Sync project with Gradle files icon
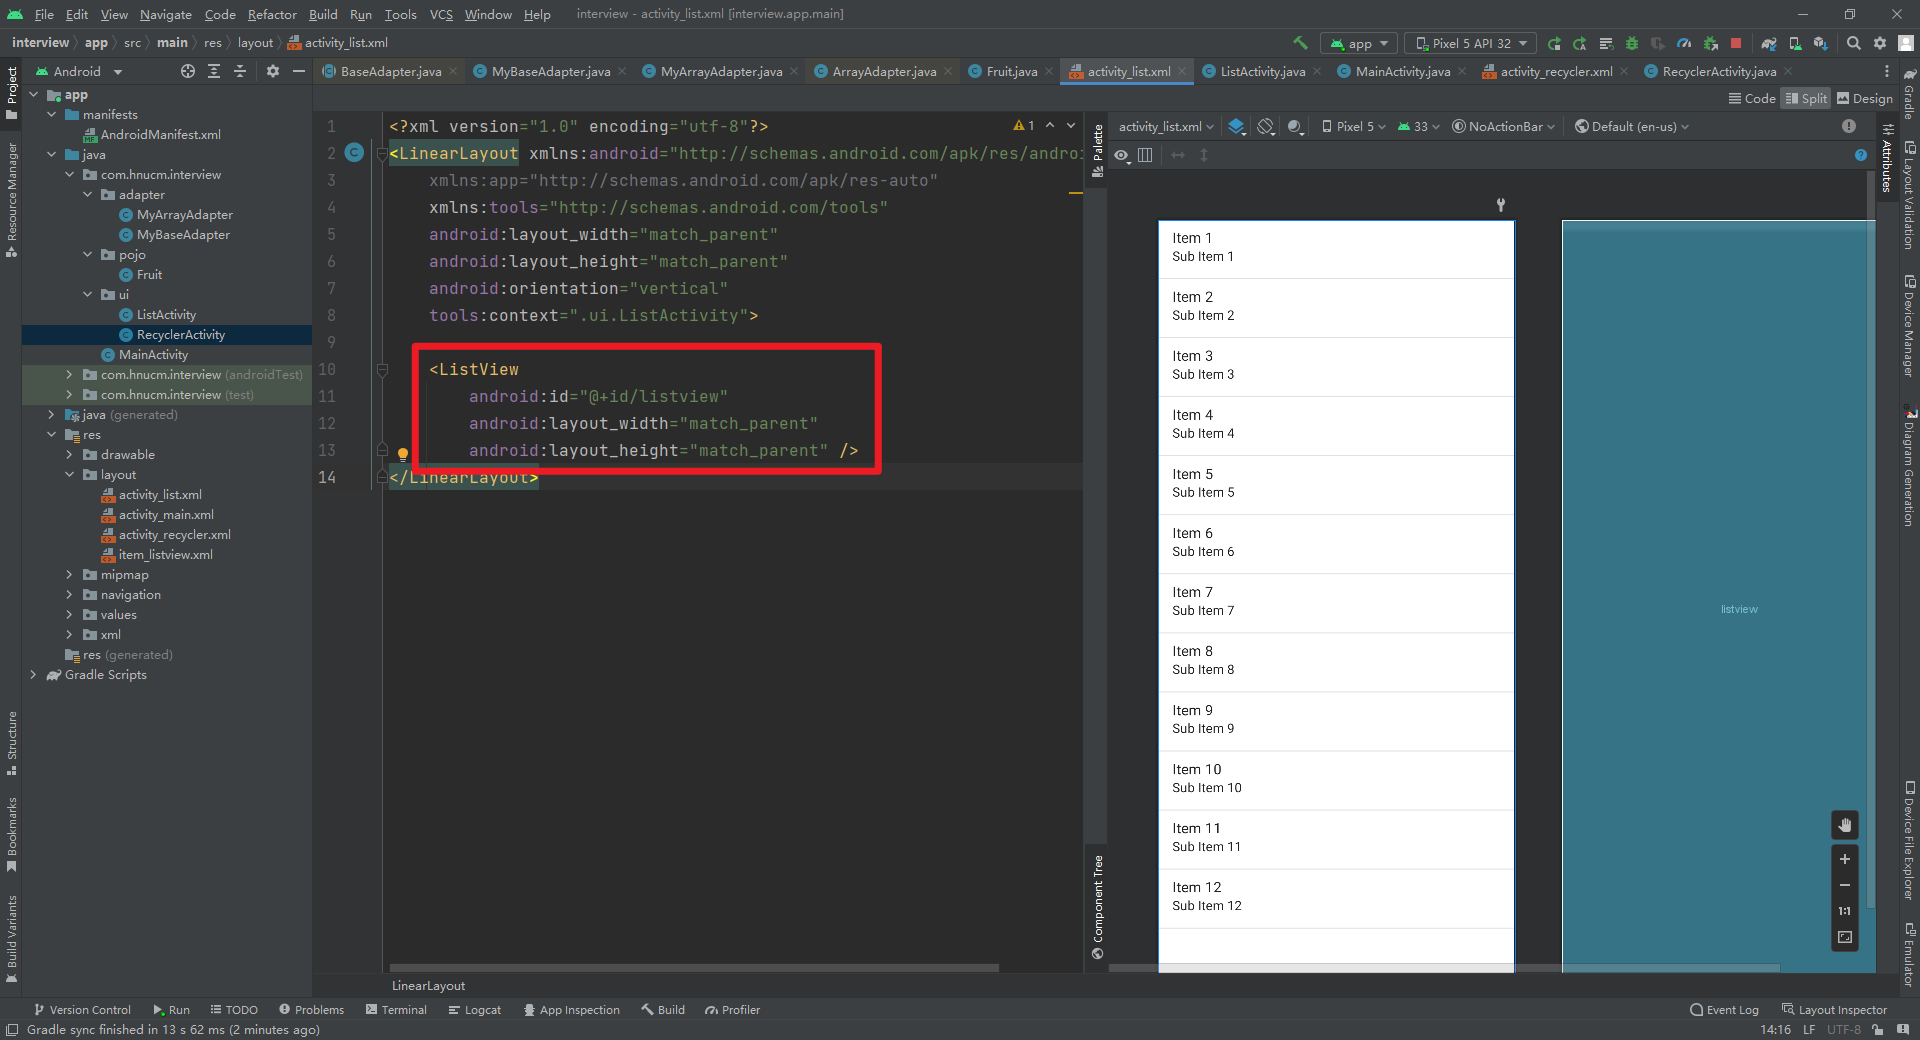 [1769, 43]
